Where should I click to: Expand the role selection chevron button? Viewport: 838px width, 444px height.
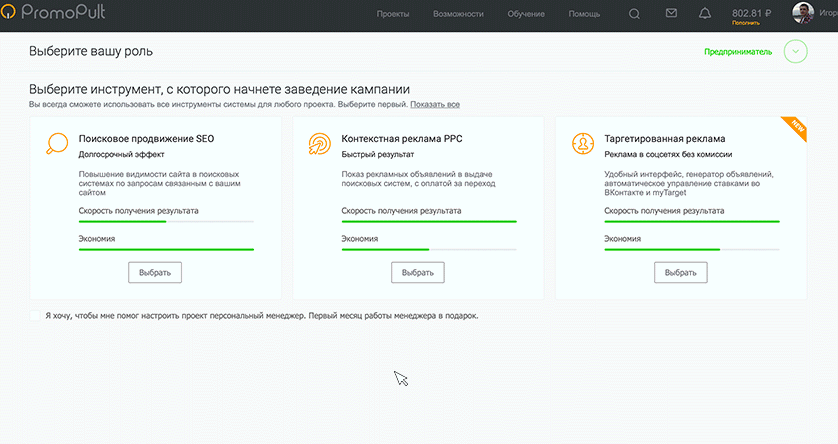click(795, 52)
